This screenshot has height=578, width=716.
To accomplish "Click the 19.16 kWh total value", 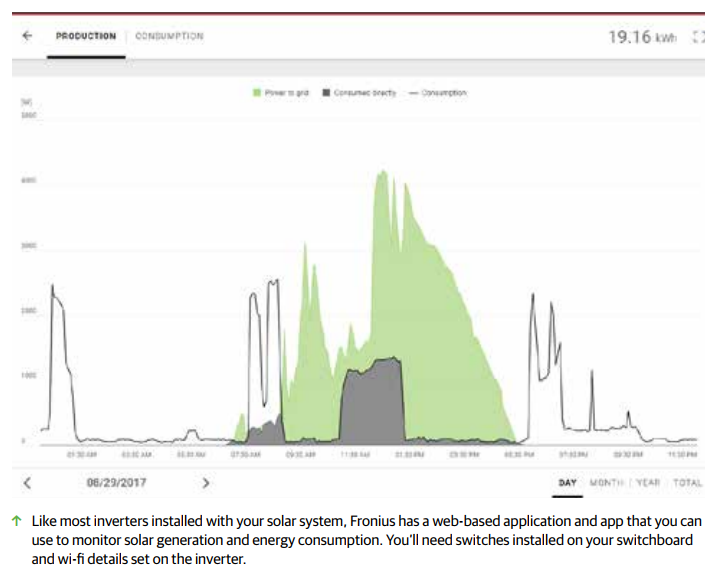I will coord(642,37).
